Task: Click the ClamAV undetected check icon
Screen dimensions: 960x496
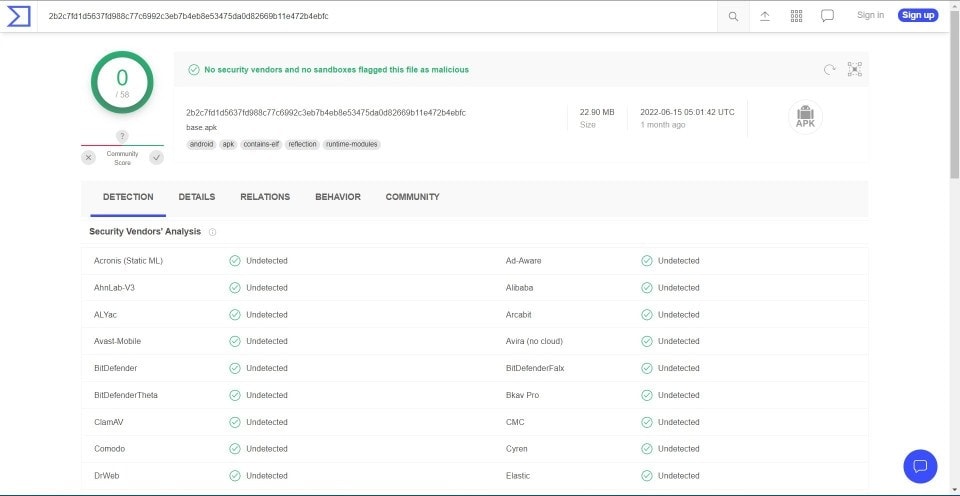Action: [234, 422]
